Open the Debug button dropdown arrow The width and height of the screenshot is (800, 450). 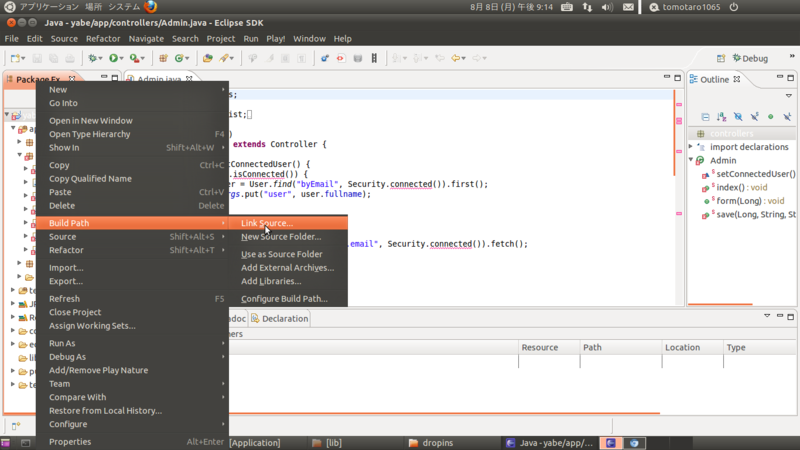[x=101, y=59]
